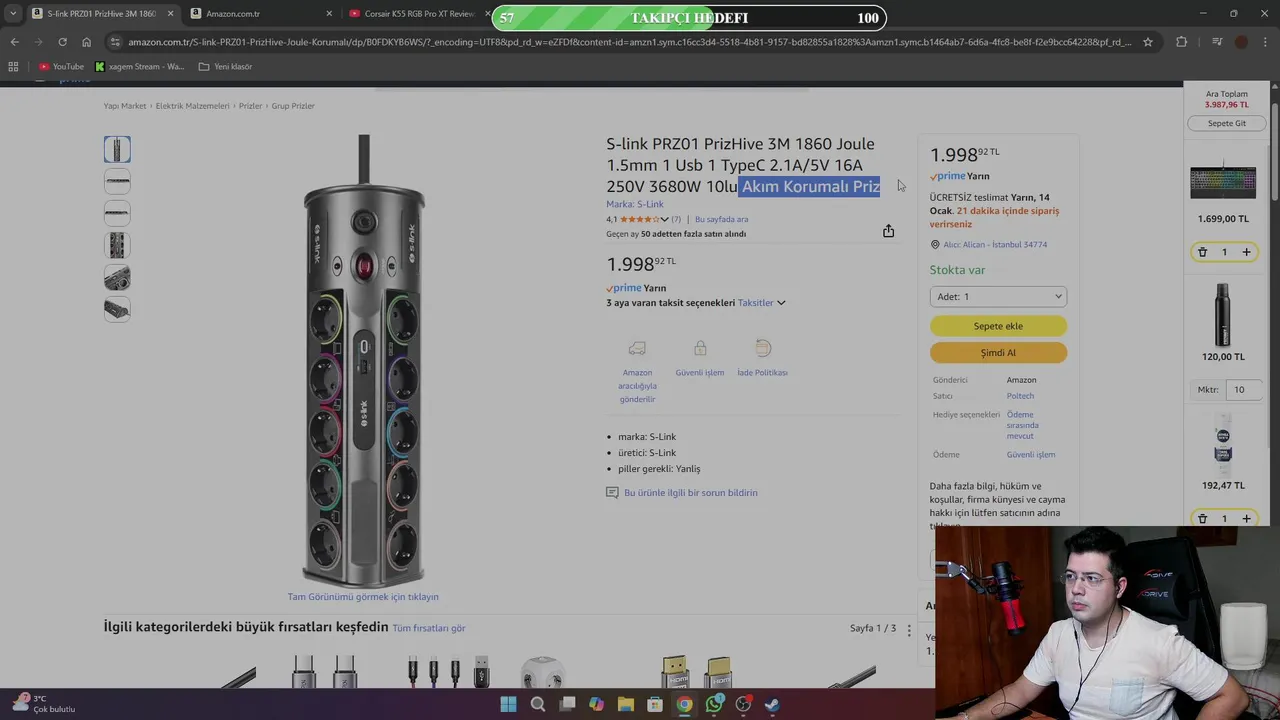Open the weather widget showing 3°C
This screenshot has width=1280, height=720.
click(x=45, y=704)
